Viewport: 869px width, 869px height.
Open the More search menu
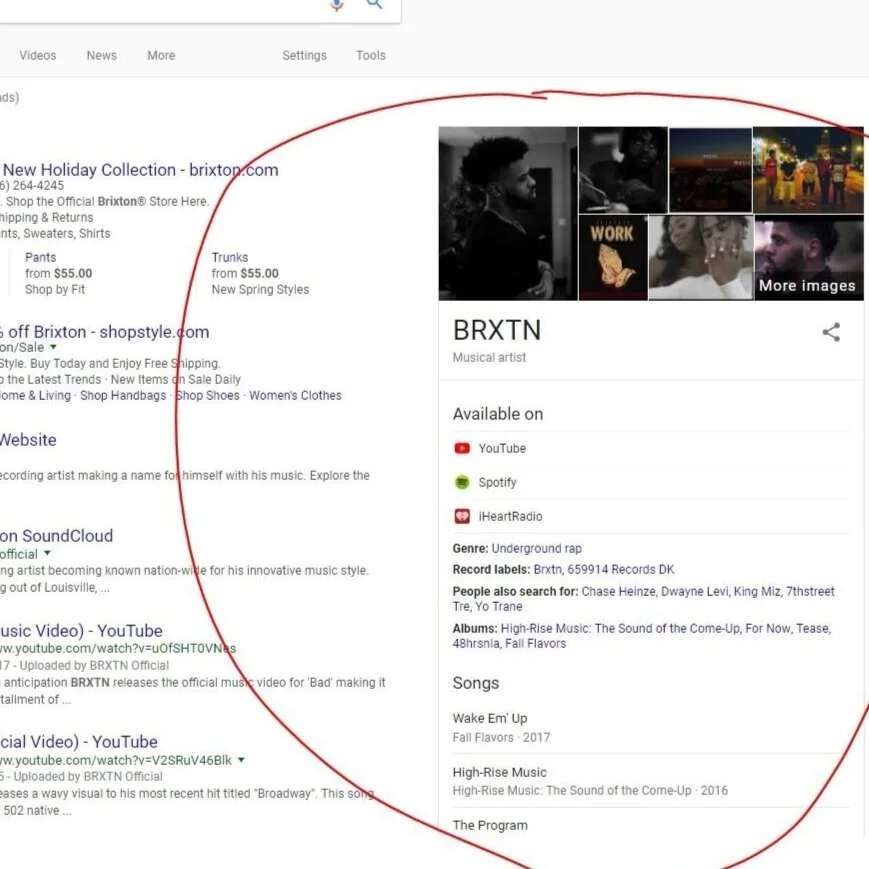coord(161,55)
